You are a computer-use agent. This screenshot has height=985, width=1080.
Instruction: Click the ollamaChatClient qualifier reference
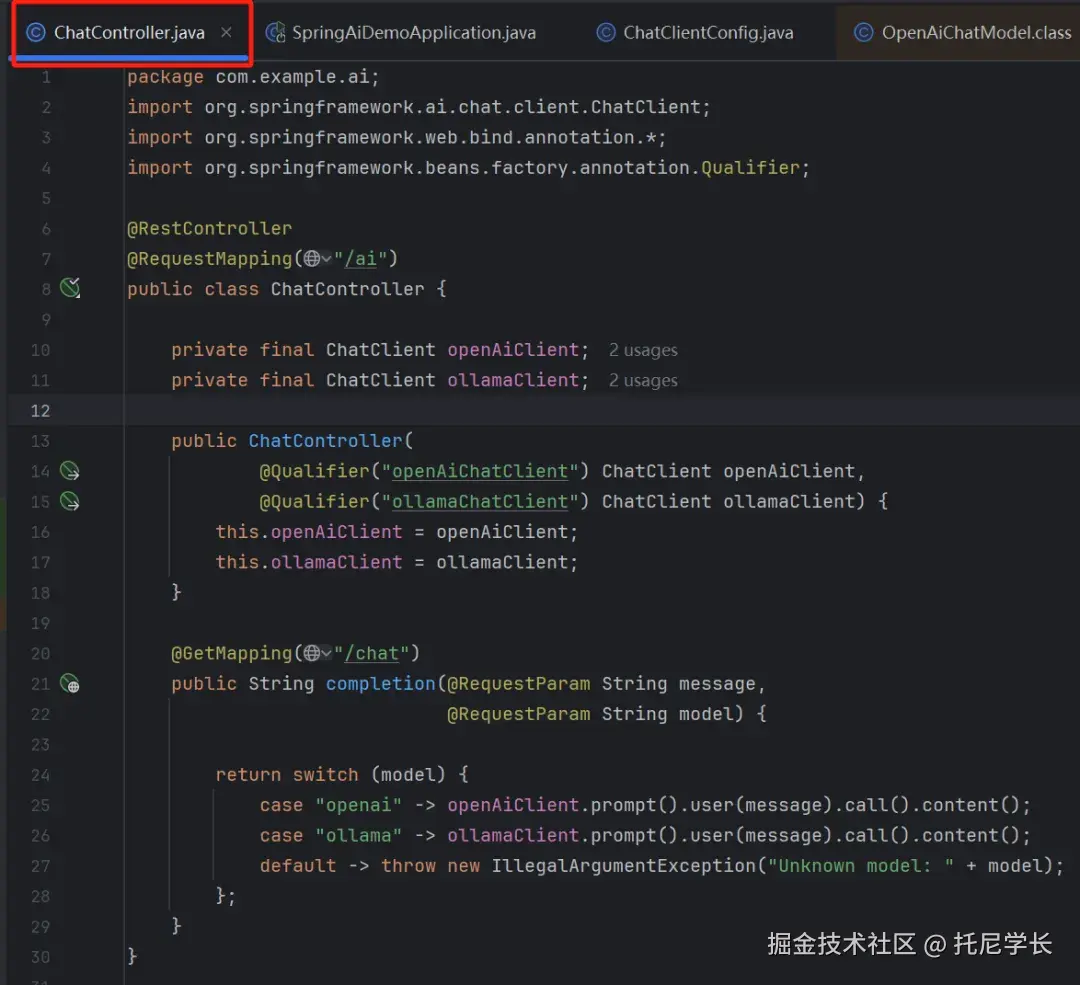[x=480, y=501]
